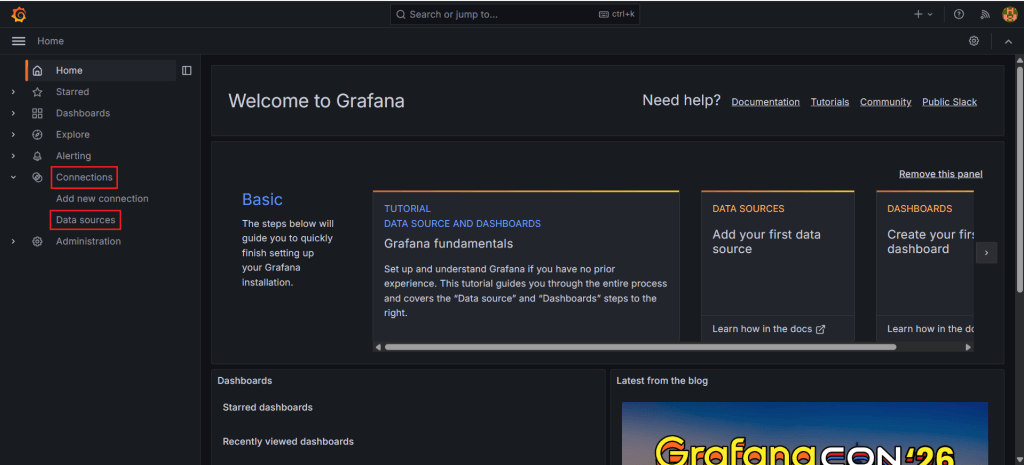Toggle the top bar collapse chevron

click(1008, 41)
